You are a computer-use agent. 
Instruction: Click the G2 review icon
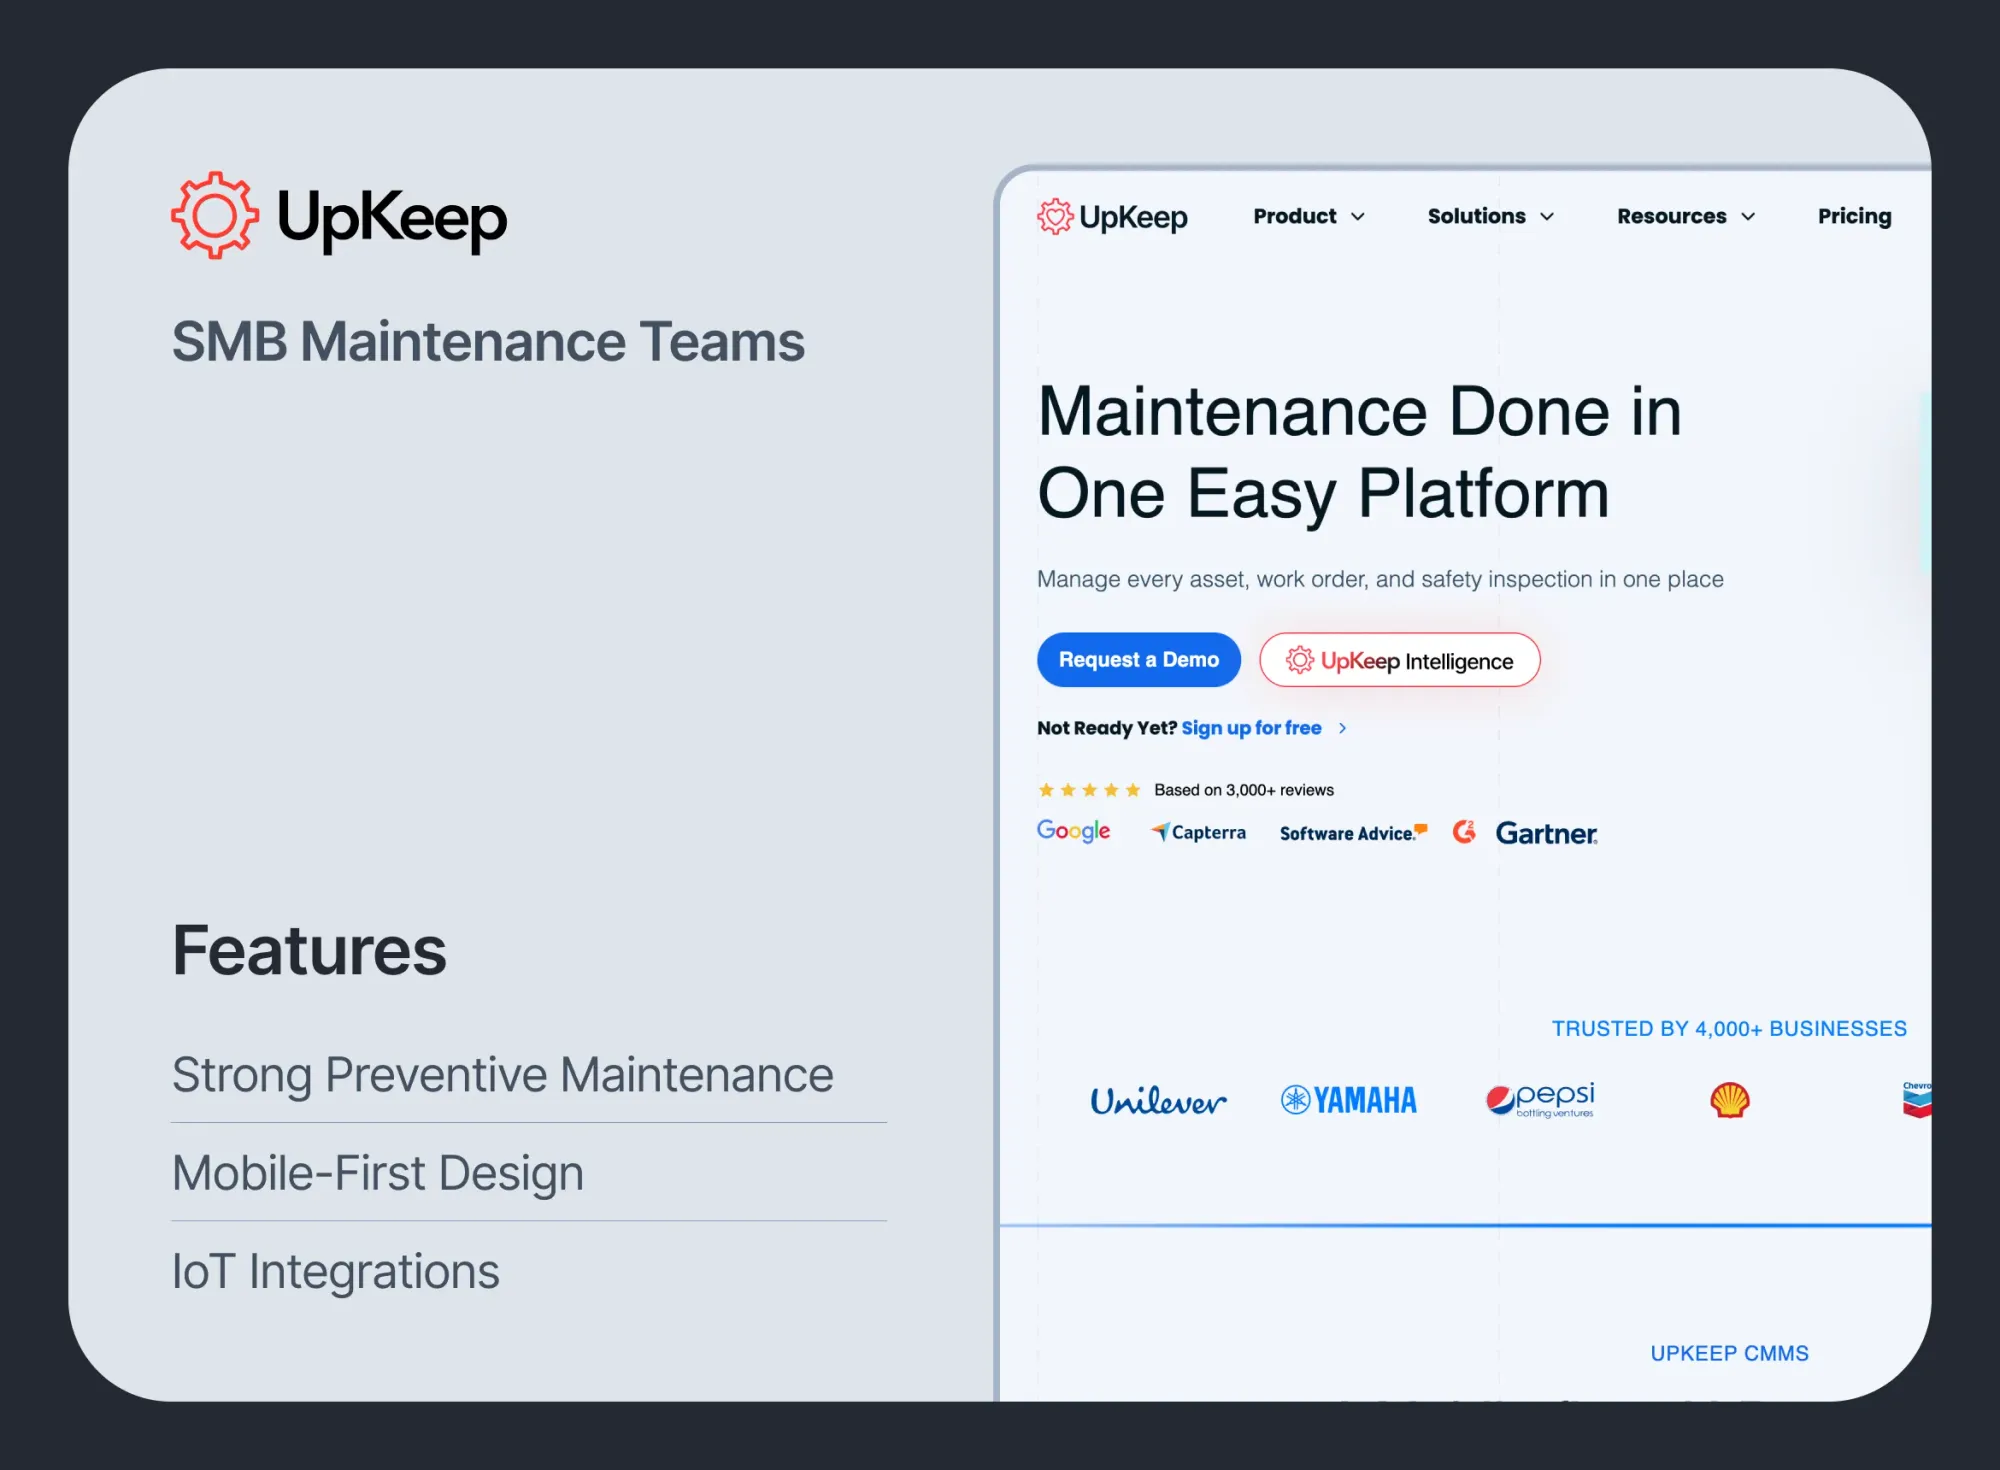click(x=1464, y=831)
